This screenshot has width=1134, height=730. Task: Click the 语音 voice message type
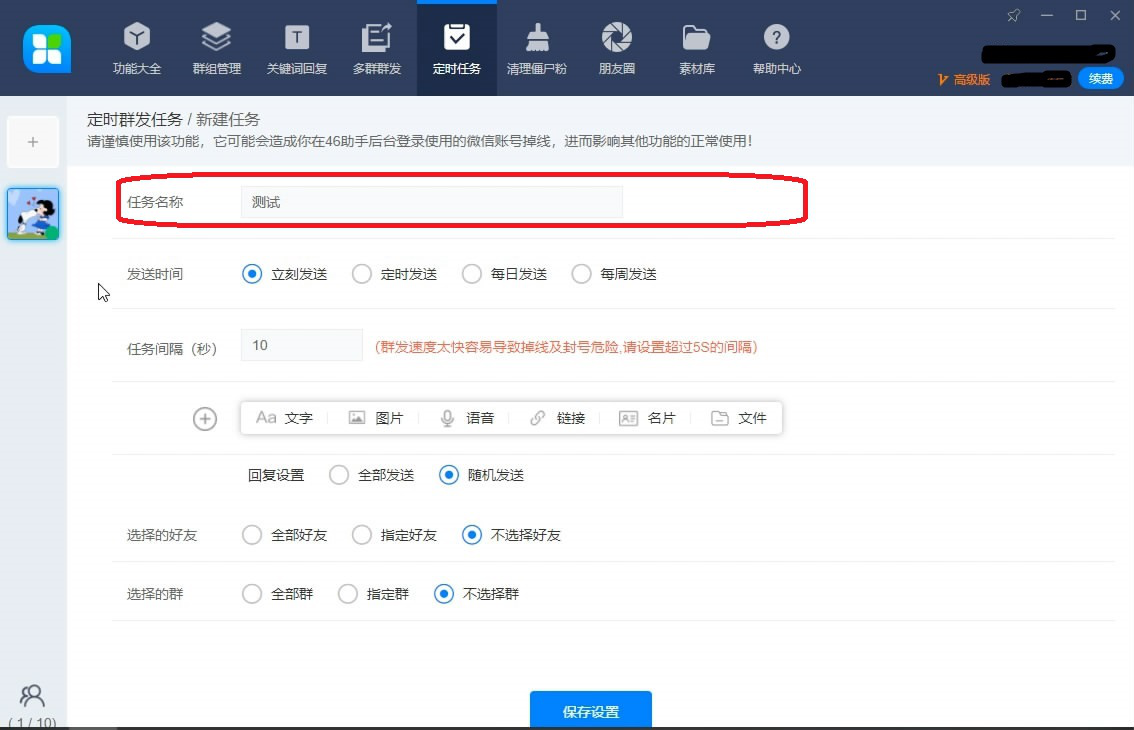point(467,418)
